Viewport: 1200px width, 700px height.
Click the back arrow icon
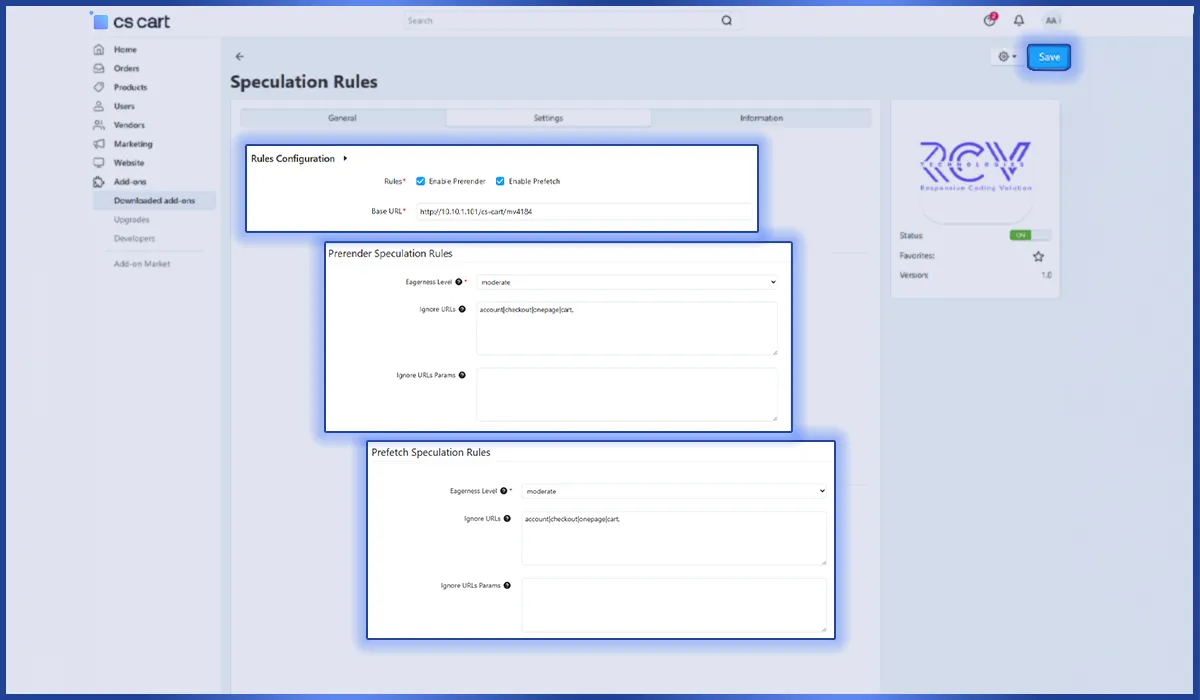(x=239, y=57)
